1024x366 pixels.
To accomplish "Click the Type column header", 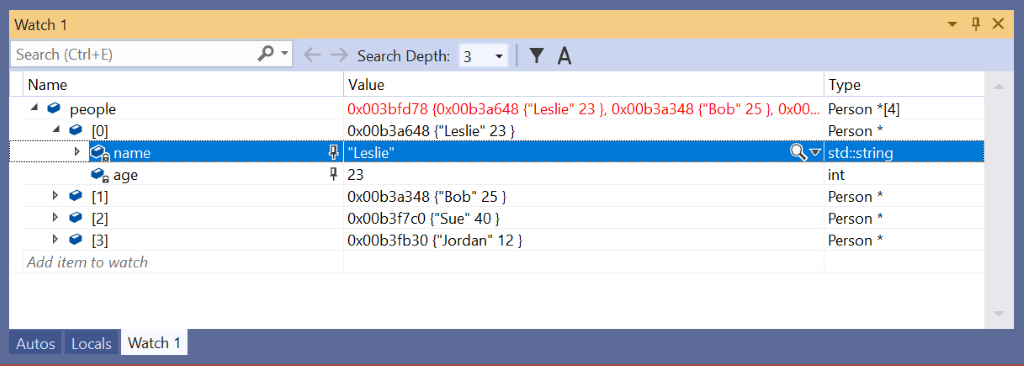I will pos(904,84).
